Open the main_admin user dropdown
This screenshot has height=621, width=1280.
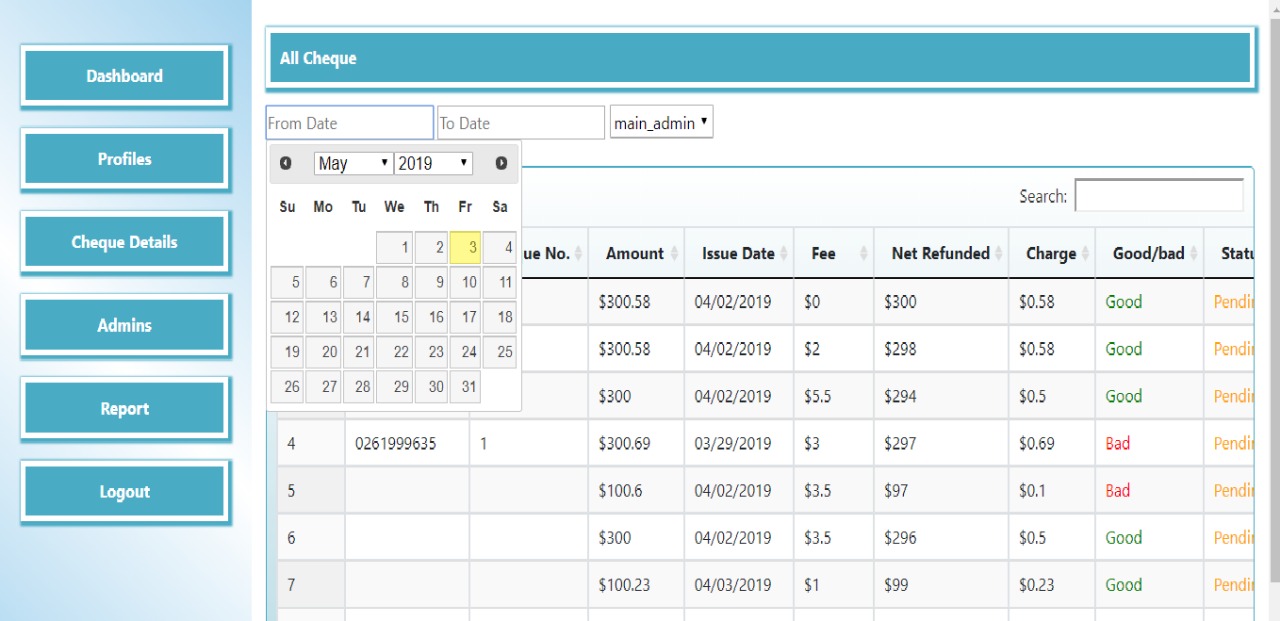(x=661, y=123)
